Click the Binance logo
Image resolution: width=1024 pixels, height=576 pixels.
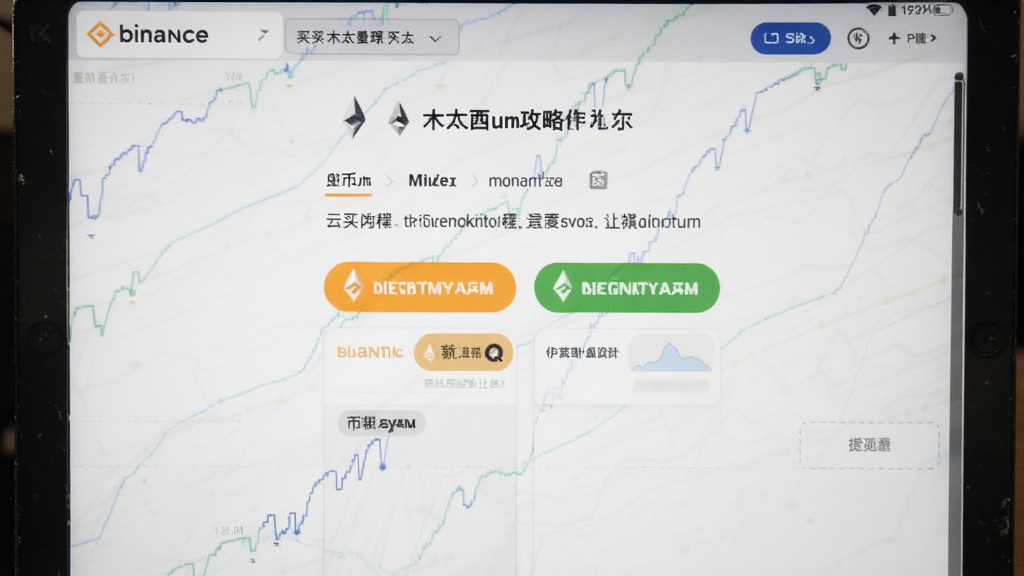pyautogui.click(x=148, y=35)
